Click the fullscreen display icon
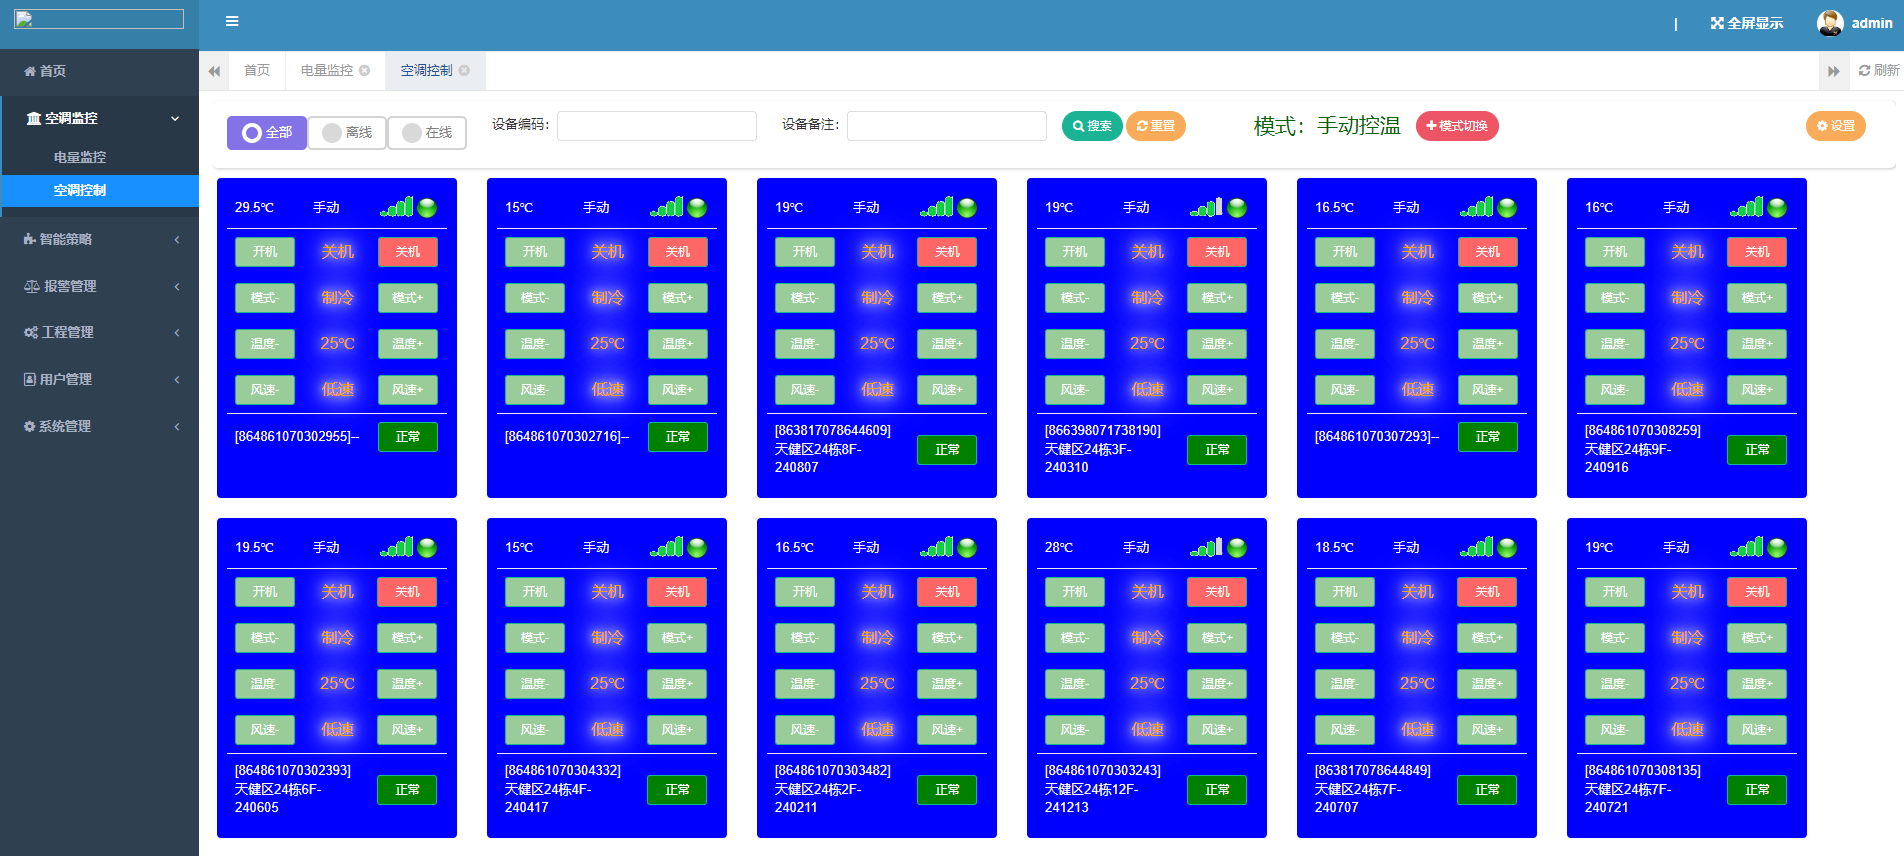This screenshot has width=1904, height=856. point(1717,23)
